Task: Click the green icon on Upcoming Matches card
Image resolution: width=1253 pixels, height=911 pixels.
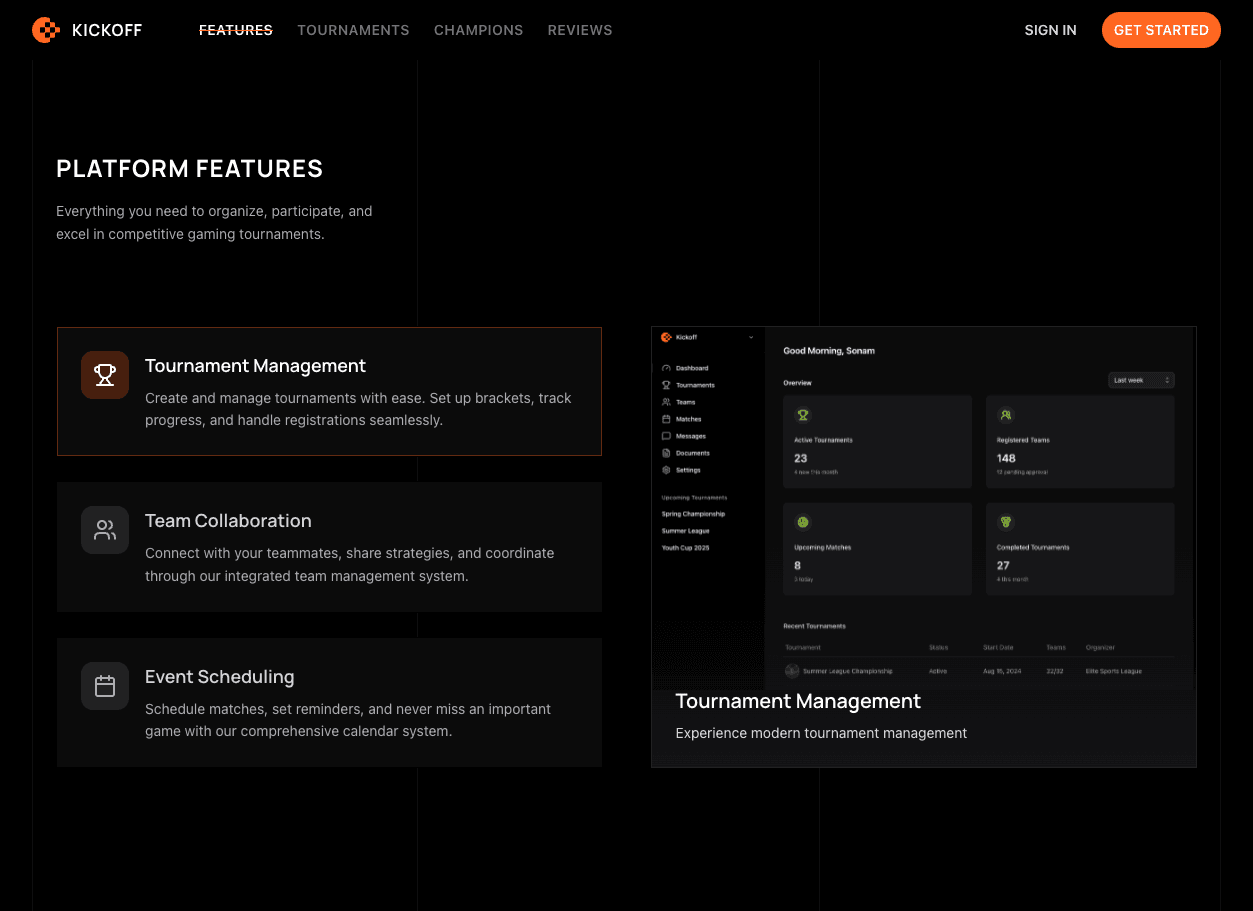Action: 802,522
